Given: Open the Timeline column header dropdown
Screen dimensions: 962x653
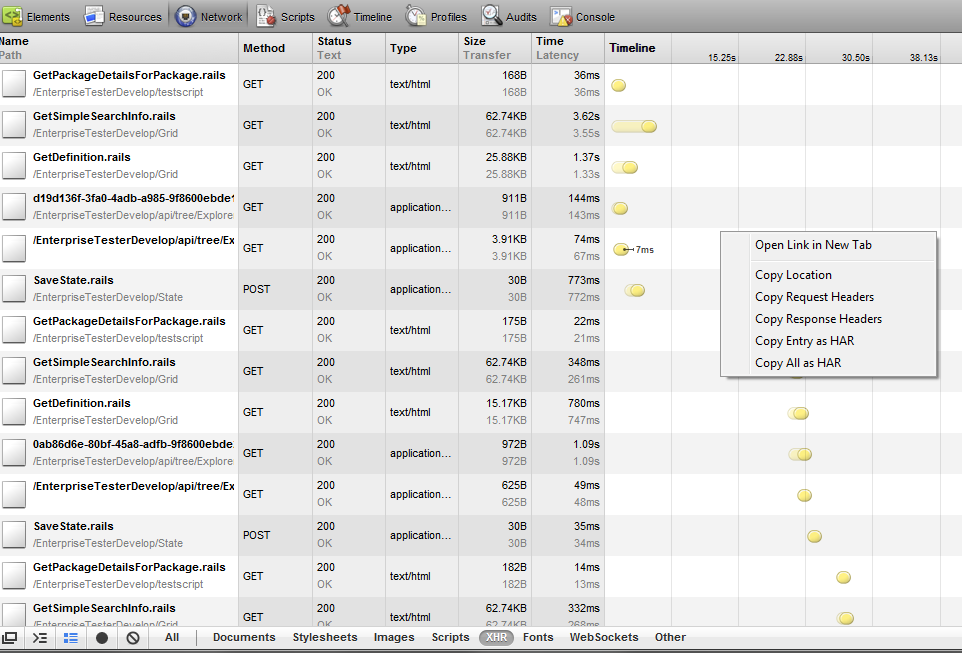Looking at the screenshot, I should [x=632, y=48].
